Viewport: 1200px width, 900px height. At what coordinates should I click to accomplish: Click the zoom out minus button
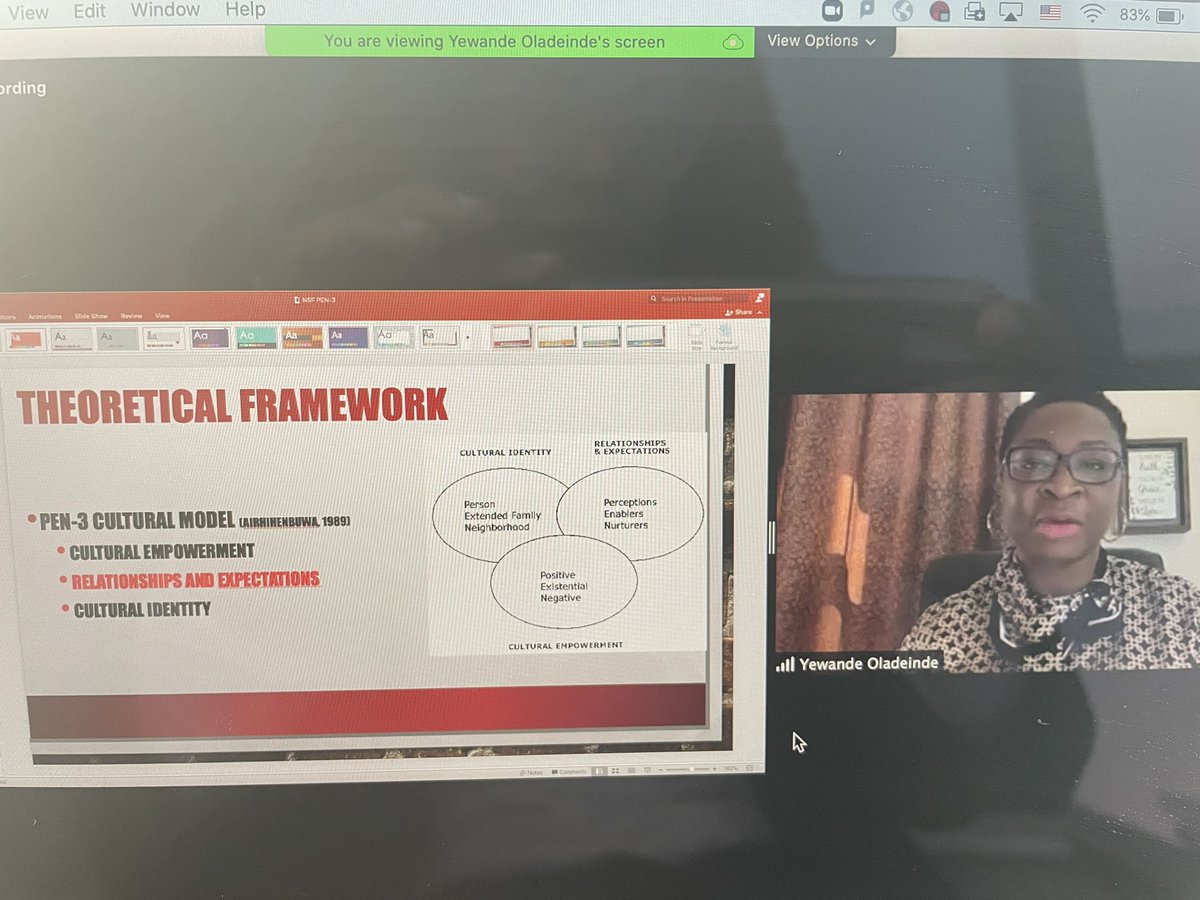(660, 770)
